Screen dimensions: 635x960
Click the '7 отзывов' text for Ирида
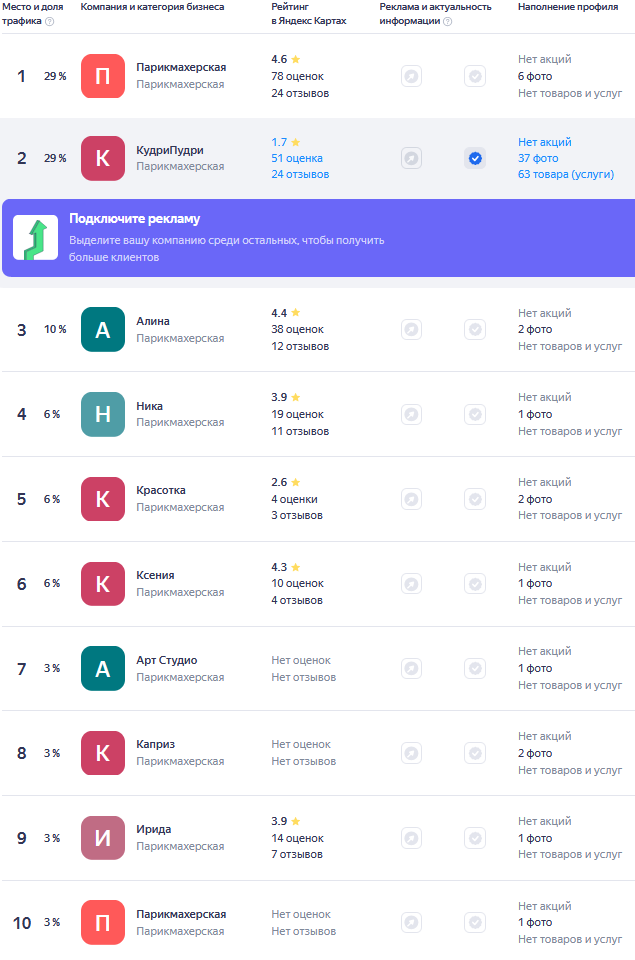297,854
